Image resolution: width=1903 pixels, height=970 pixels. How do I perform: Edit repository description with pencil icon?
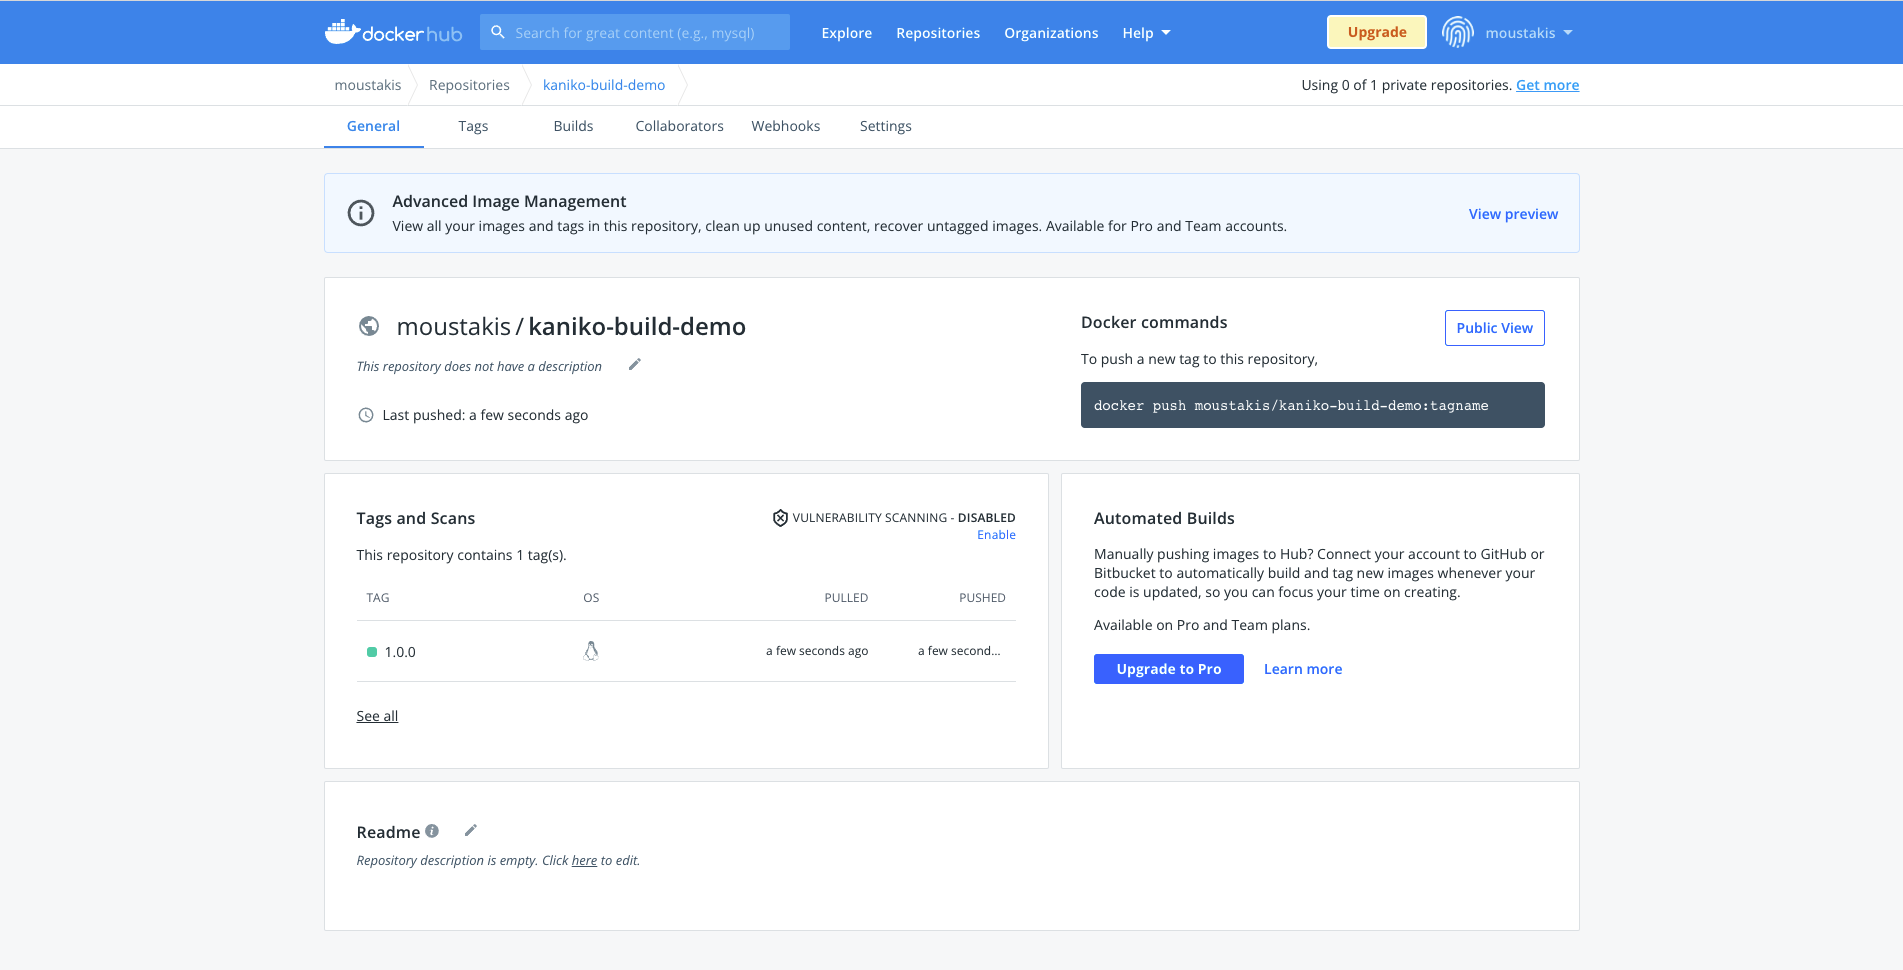[x=634, y=365]
